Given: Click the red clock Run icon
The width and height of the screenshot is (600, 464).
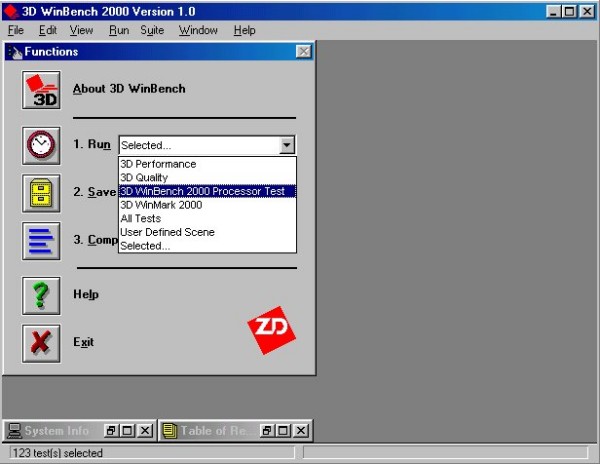Looking at the screenshot, I should (x=41, y=146).
